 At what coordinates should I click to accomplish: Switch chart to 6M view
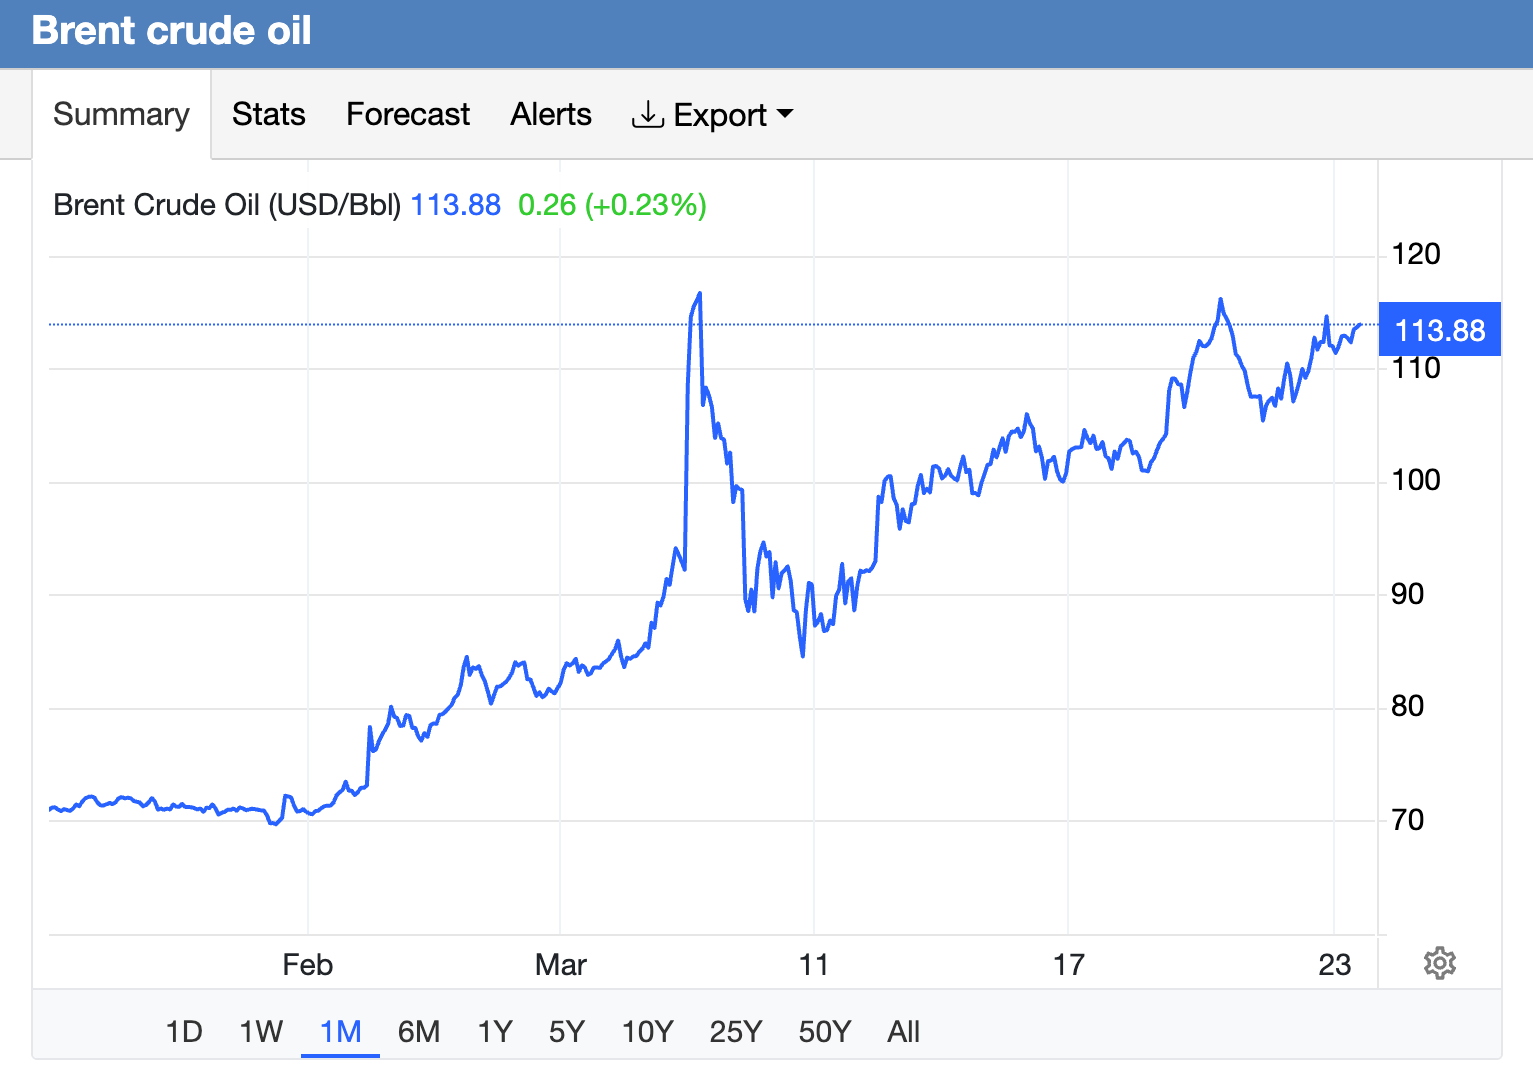(x=420, y=1031)
